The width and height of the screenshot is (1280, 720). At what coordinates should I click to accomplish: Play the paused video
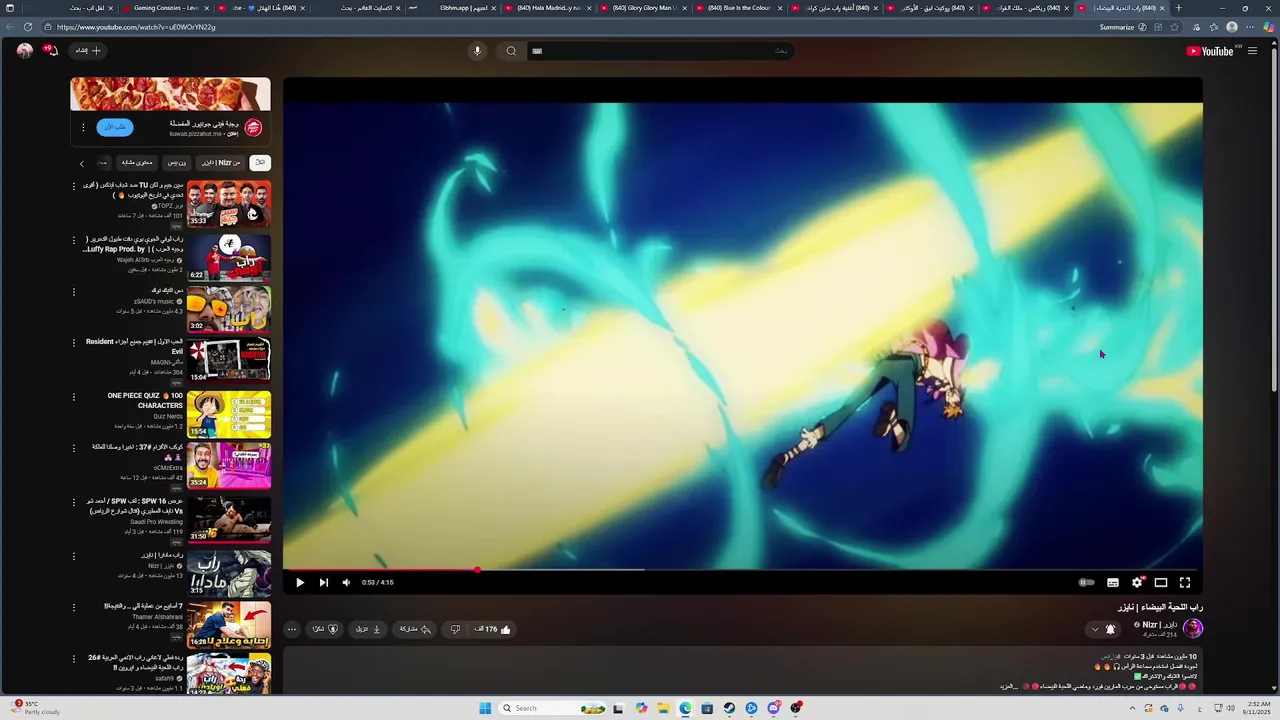[x=299, y=582]
